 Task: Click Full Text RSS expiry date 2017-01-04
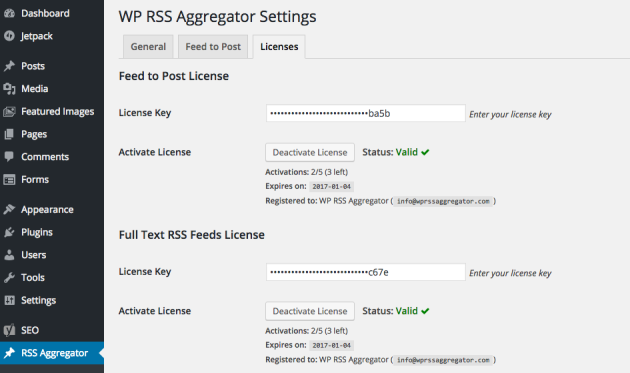[331, 345]
